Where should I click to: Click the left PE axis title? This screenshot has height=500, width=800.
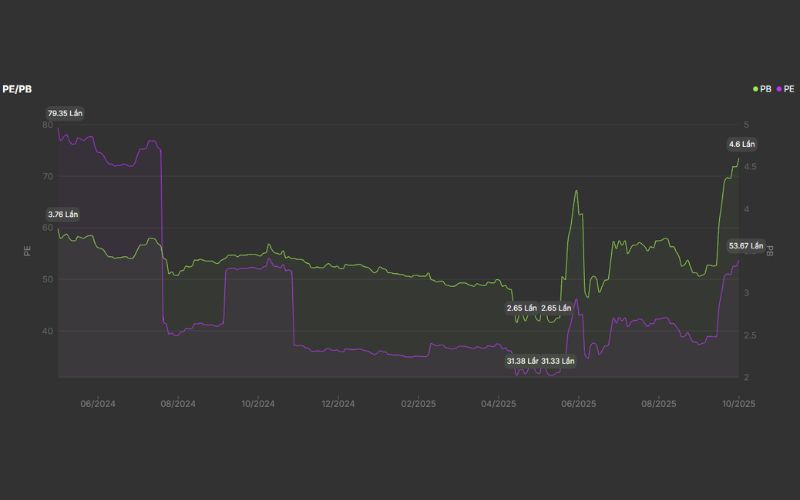[x=28, y=250]
